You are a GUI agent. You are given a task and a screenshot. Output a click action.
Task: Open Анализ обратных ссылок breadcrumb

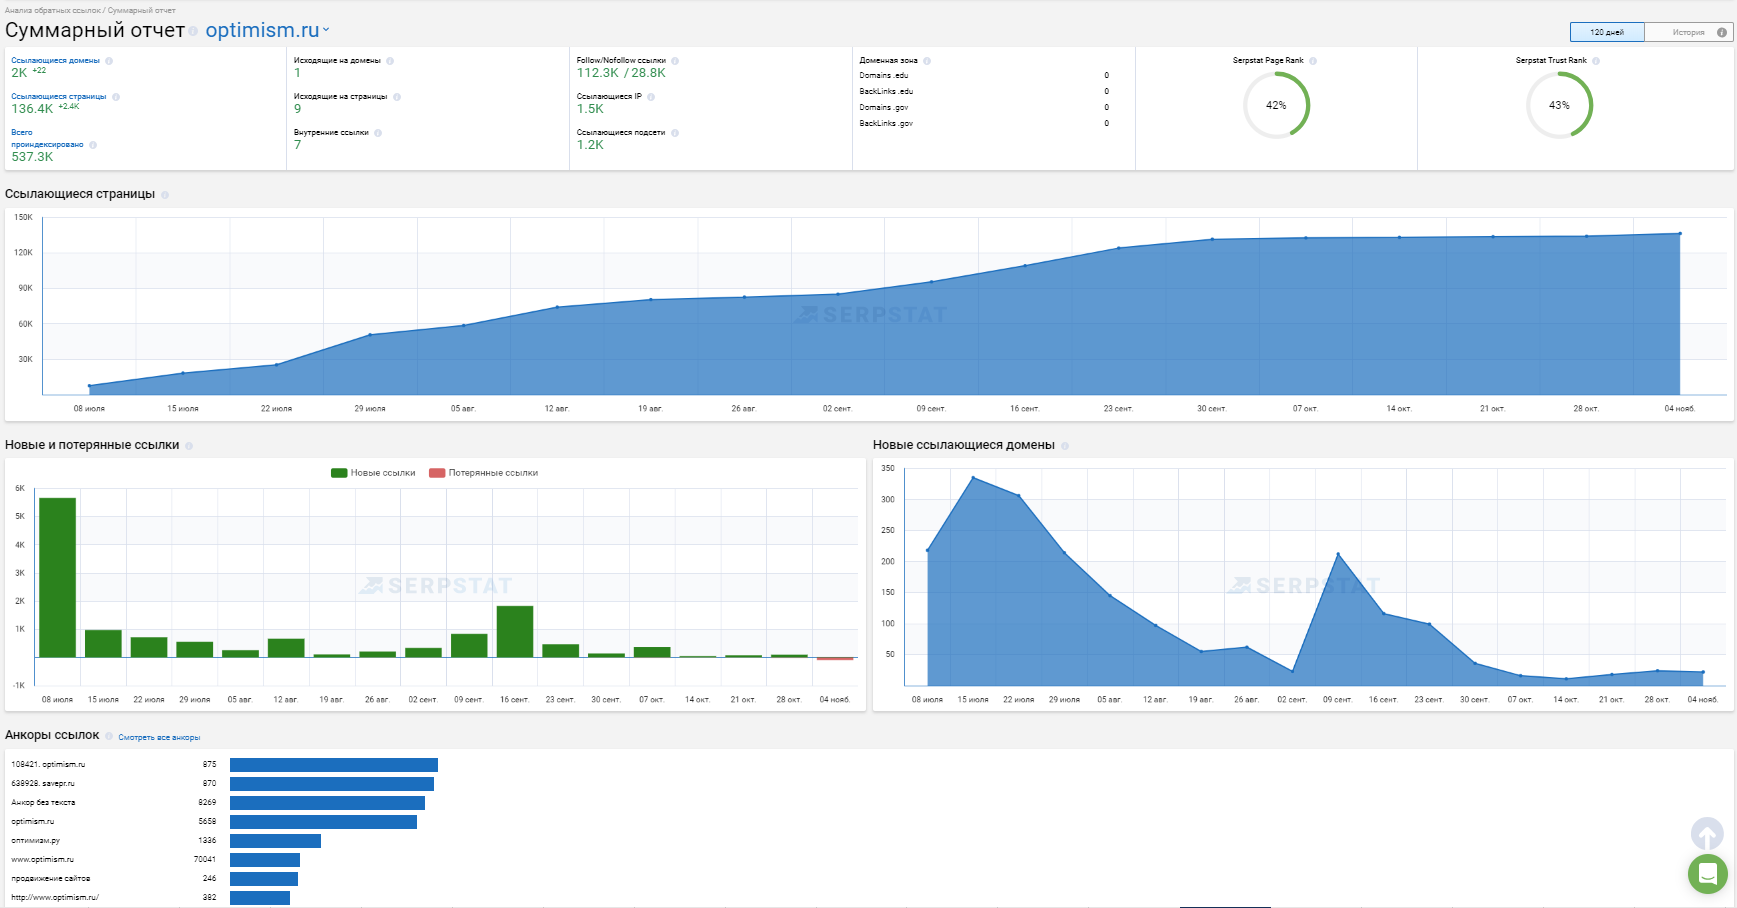(x=53, y=10)
